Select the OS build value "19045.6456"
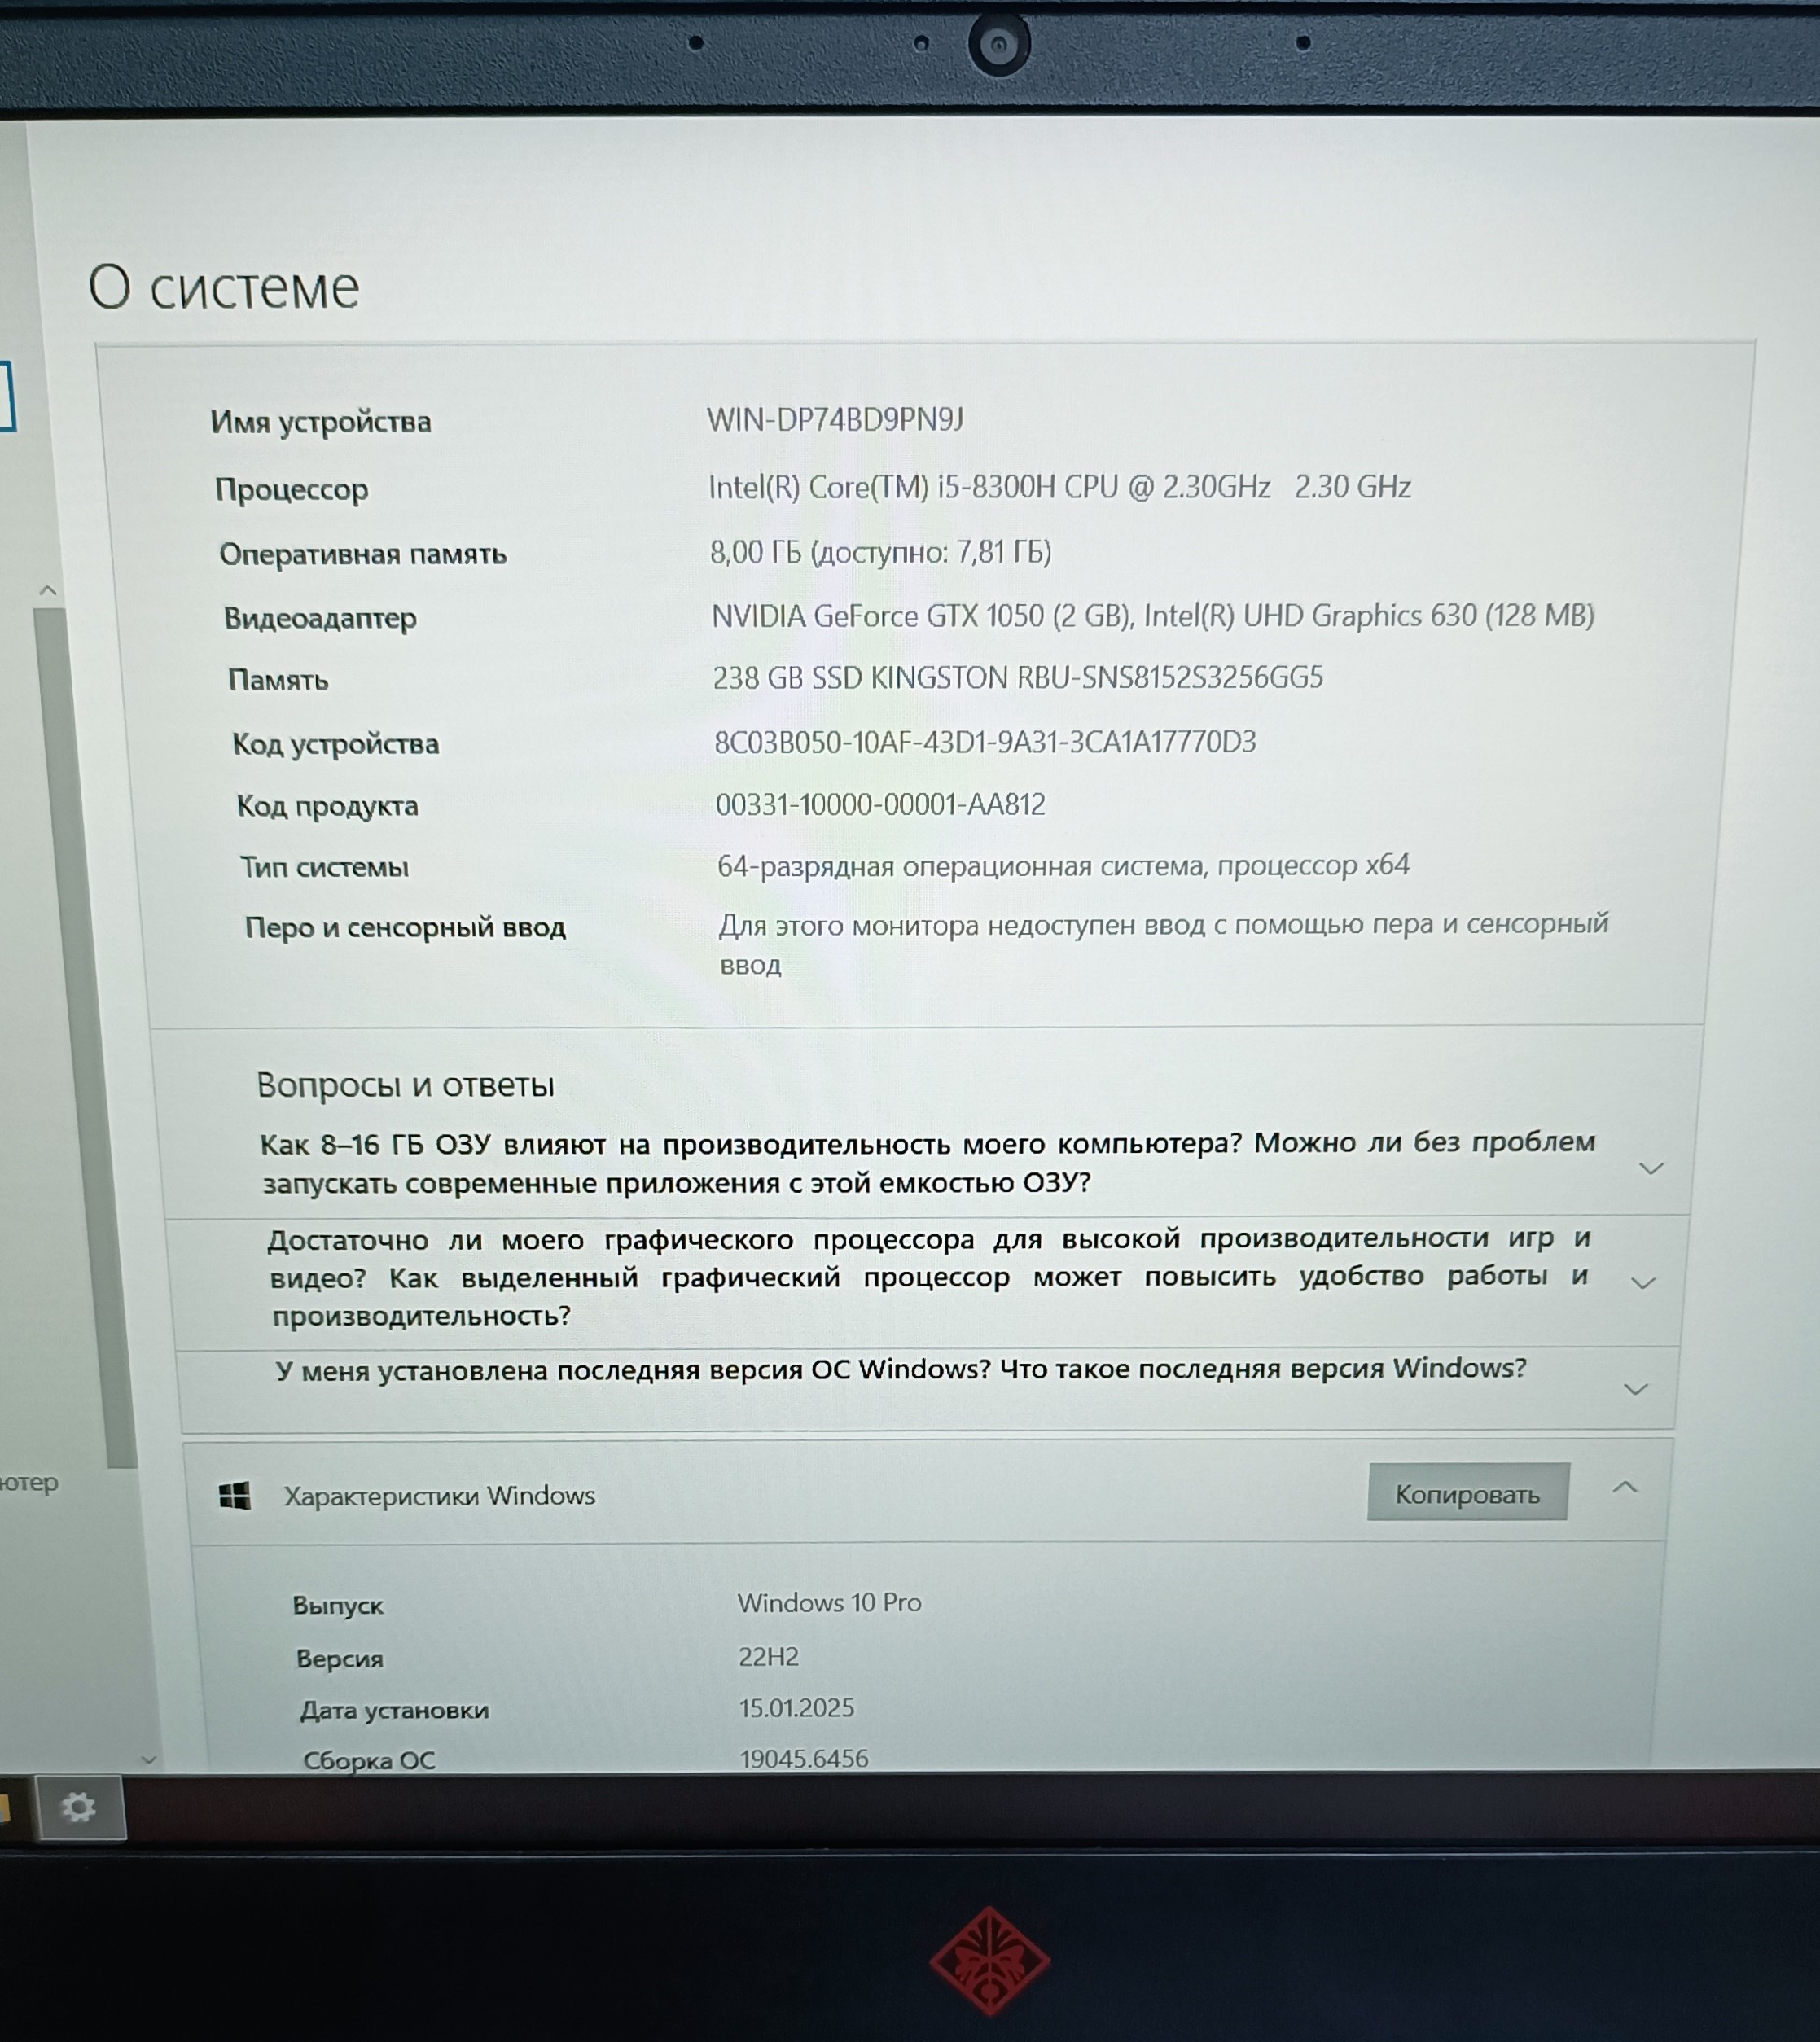1820x2042 pixels. click(804, 1758)
